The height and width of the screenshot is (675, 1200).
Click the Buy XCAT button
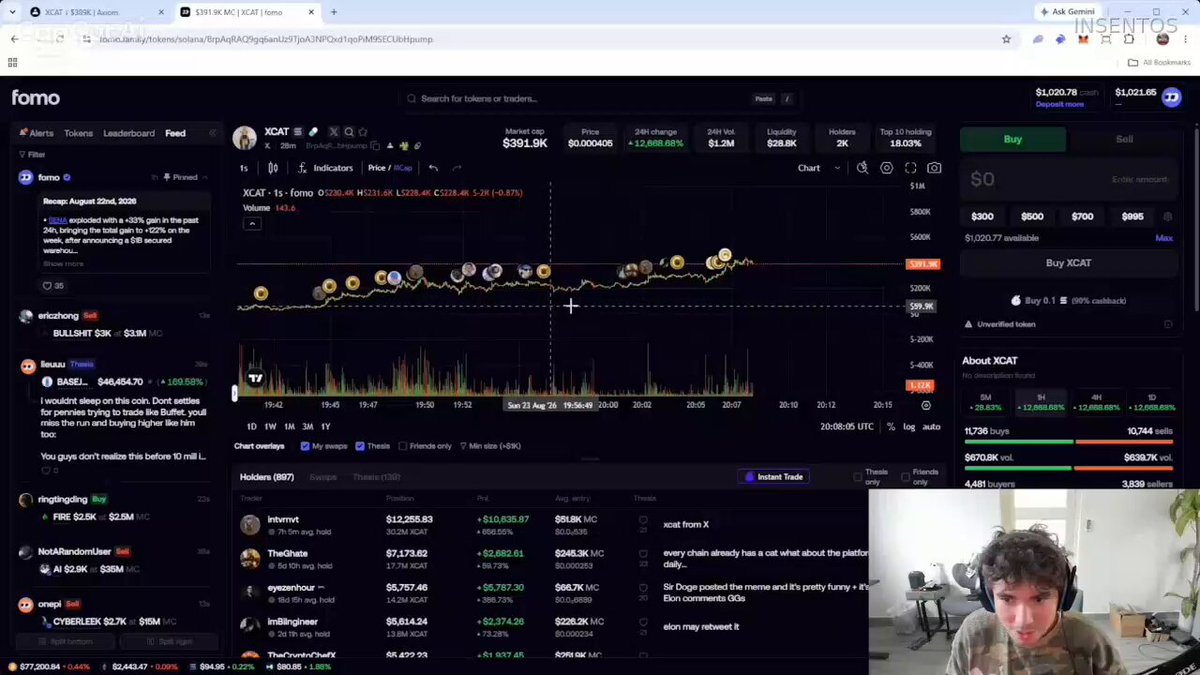coord(1068,263)
